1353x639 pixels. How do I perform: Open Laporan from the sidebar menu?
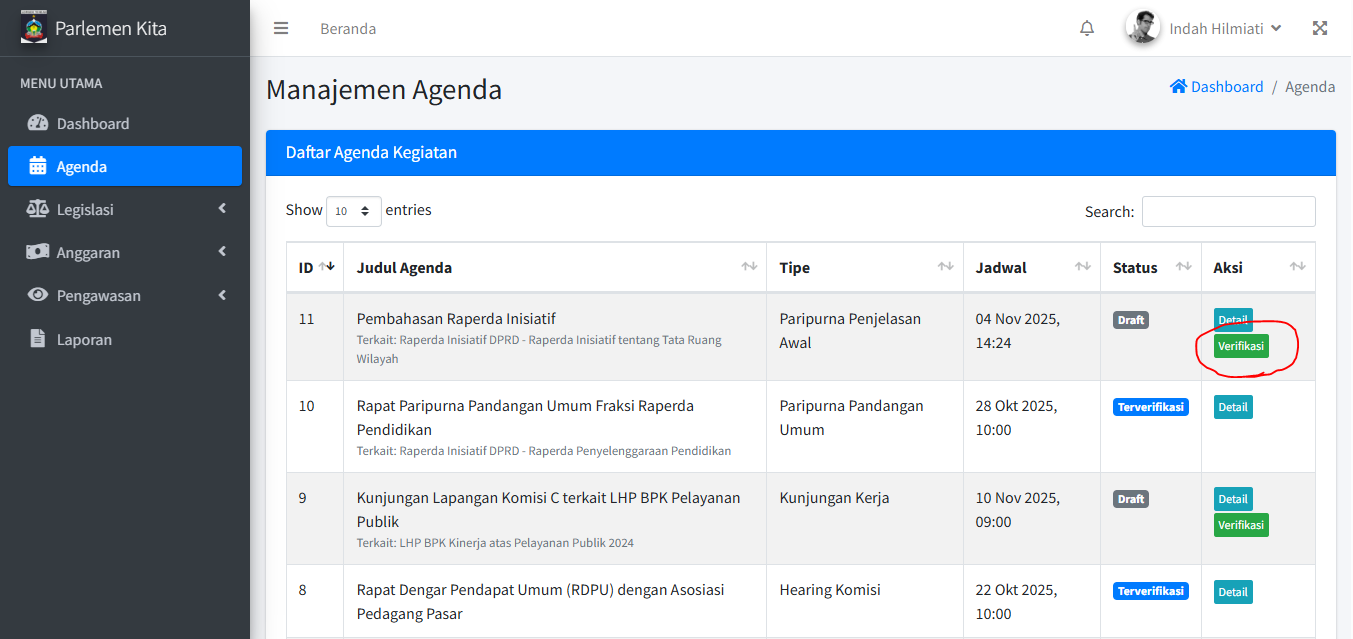coord(84,339)
